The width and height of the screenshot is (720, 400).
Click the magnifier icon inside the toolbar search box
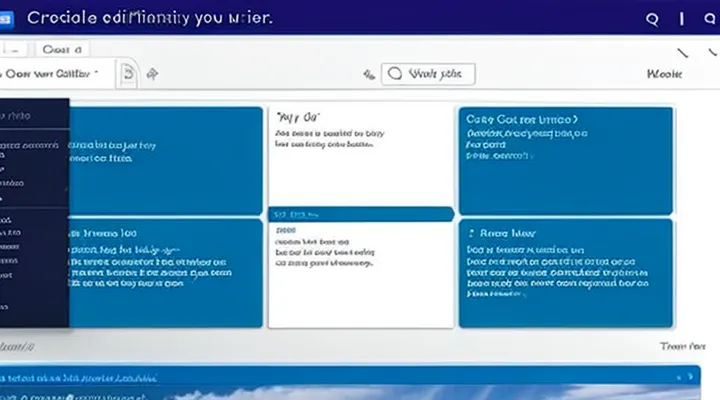394,74
